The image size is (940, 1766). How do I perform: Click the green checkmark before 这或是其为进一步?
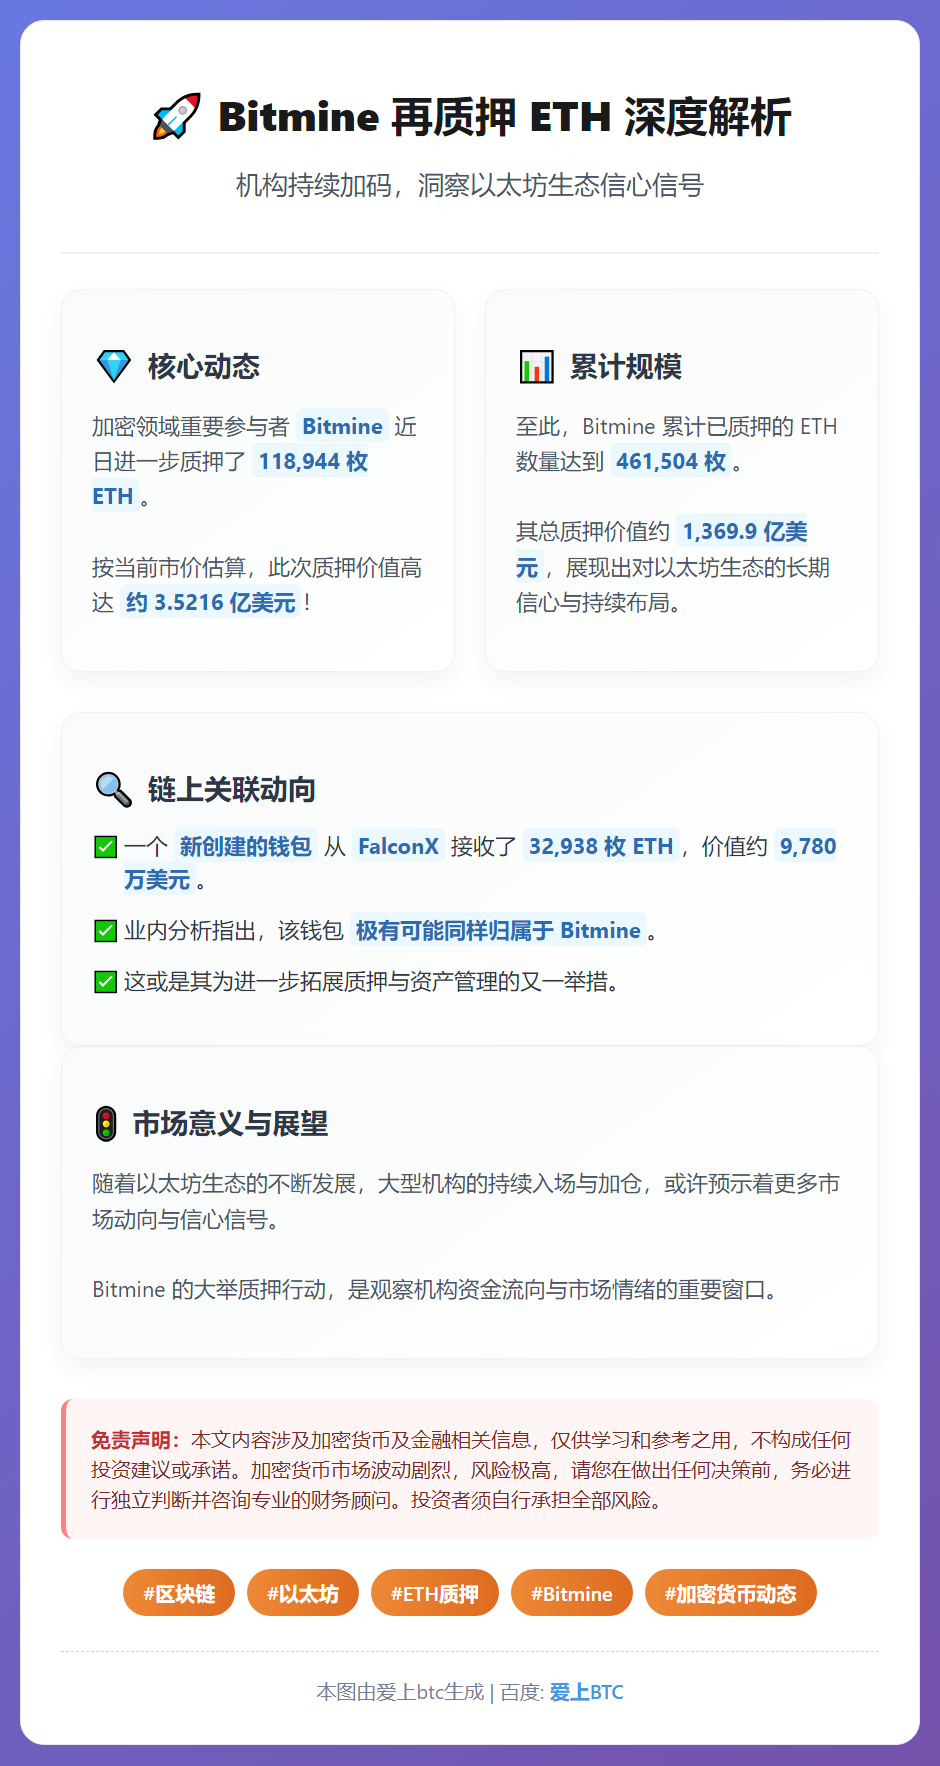[x=105, y=982]
